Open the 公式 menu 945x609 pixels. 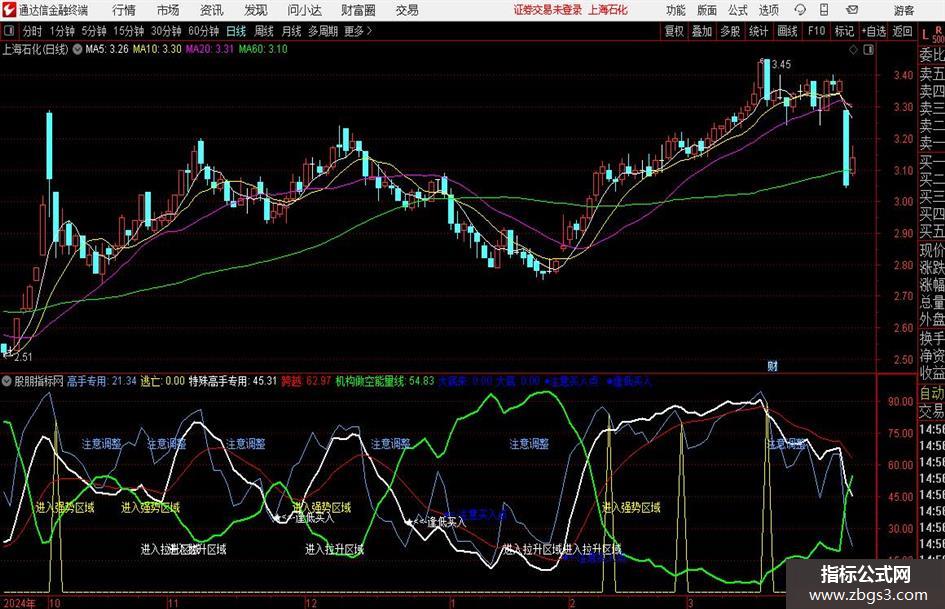tap(738, 10)
